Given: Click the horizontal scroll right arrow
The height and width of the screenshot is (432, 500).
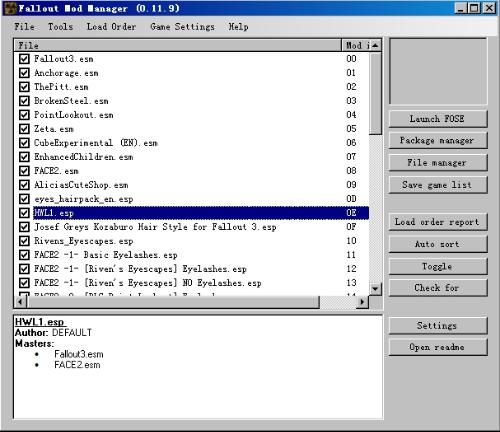Looking at the screenshot, I should tap(362, 302).
